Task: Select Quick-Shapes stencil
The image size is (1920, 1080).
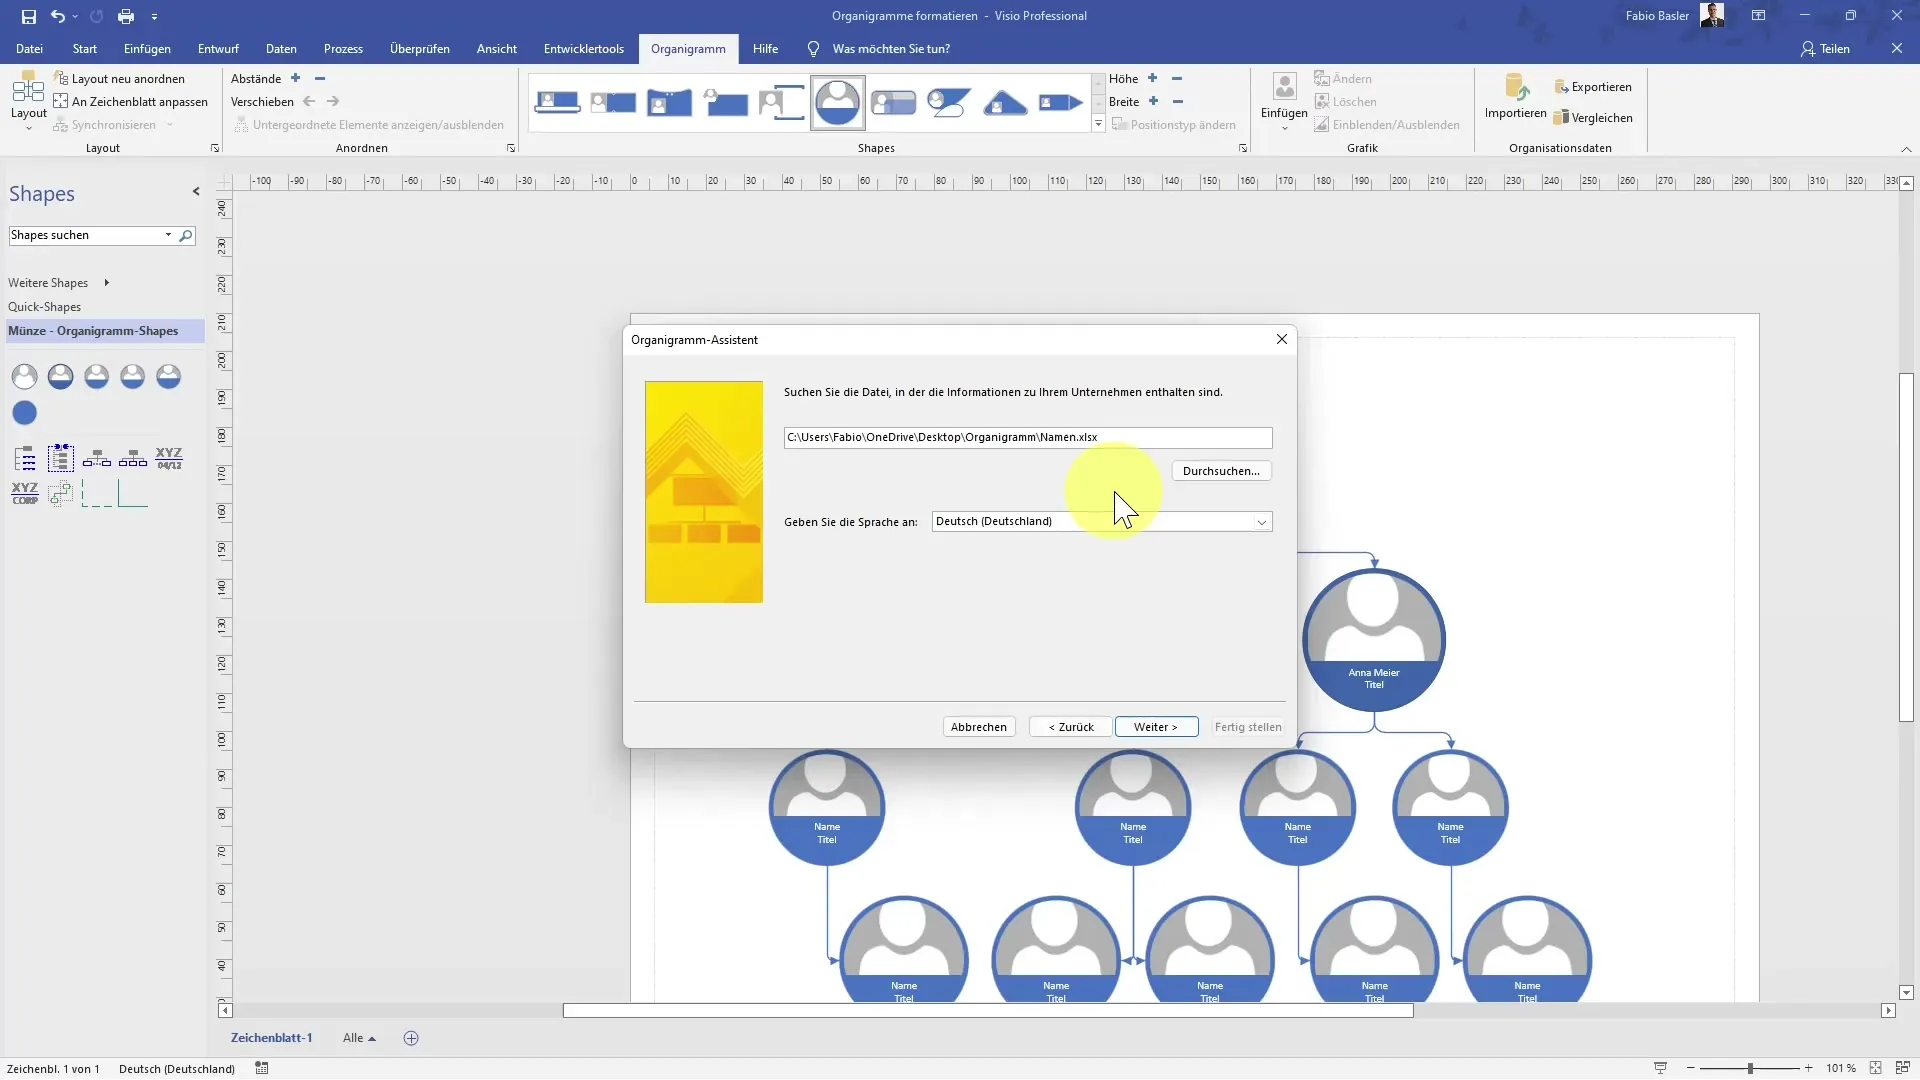Action: 45,307
